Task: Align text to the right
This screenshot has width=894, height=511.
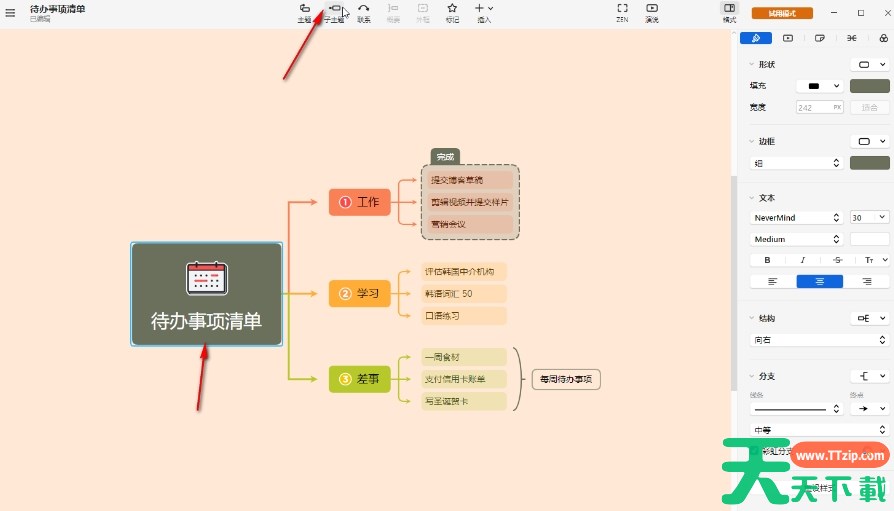Action: click(x=866, y=281)
